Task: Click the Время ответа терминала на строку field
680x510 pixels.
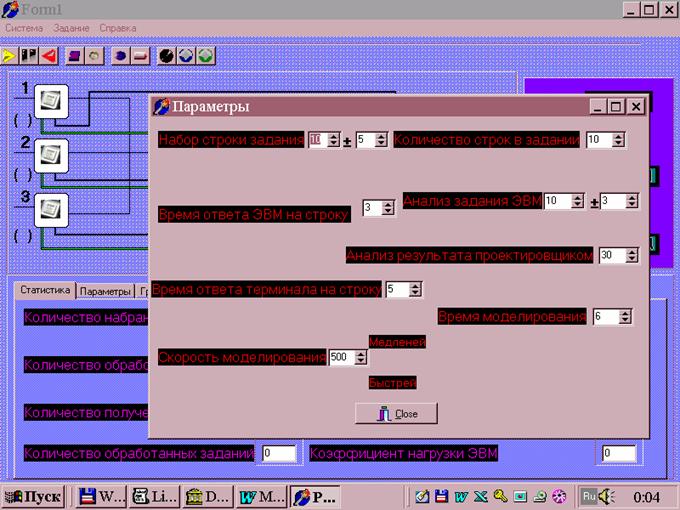Action: click(396, 290)
